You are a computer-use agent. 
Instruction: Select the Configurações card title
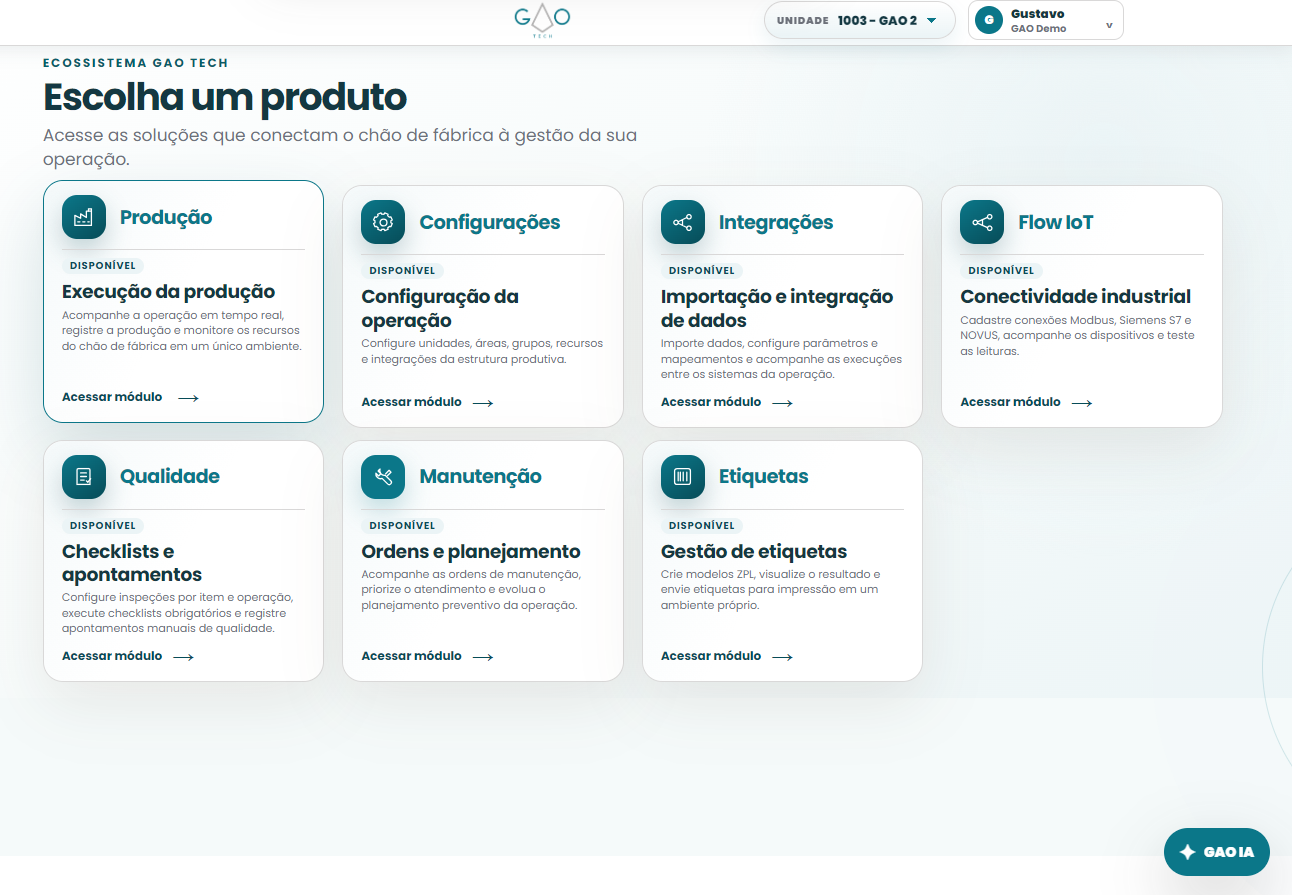point(490,222)
